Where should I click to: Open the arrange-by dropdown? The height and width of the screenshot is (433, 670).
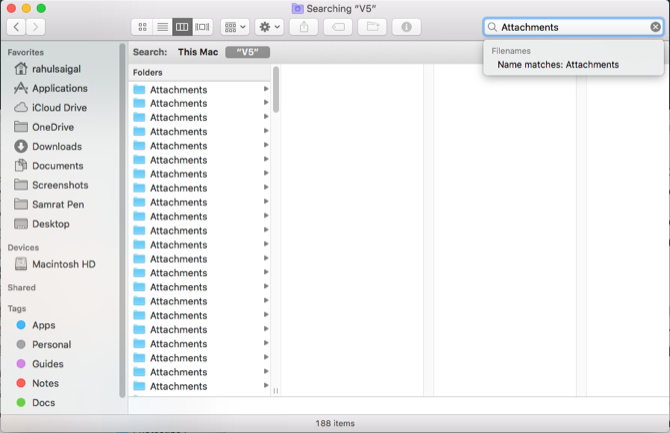tap(235, 27)
